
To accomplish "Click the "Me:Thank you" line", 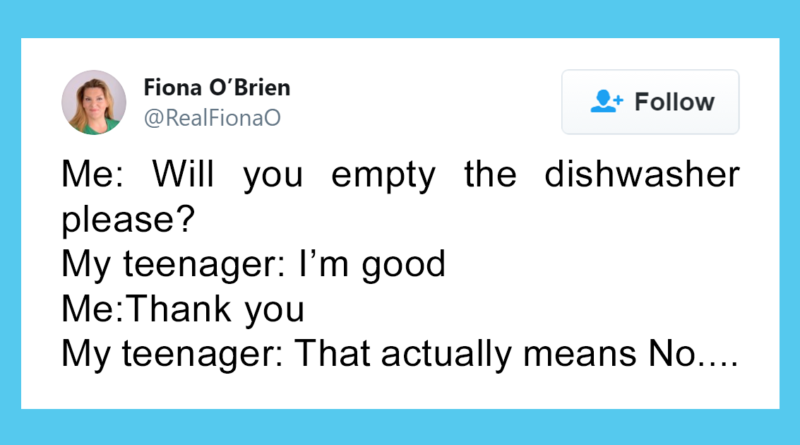I will (182, 309).
